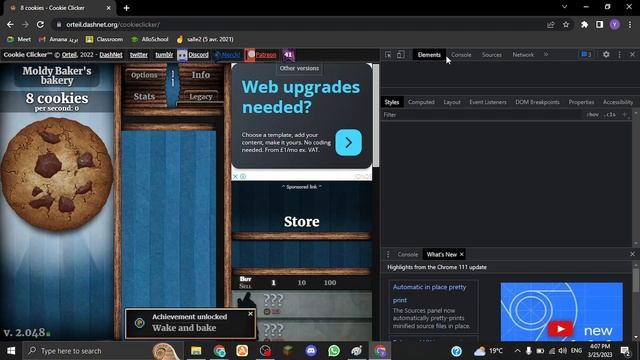Open File Explorer from taskbar
This screenshot has height=360, width=640.
(196, 351)
